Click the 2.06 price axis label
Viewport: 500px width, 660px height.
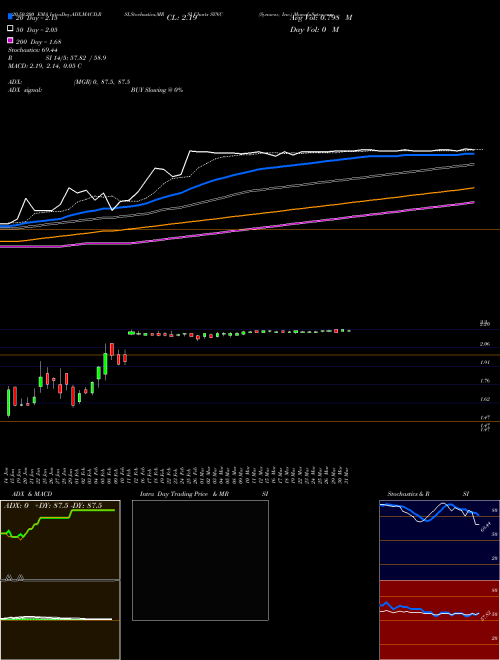click(x=485, y=344)
